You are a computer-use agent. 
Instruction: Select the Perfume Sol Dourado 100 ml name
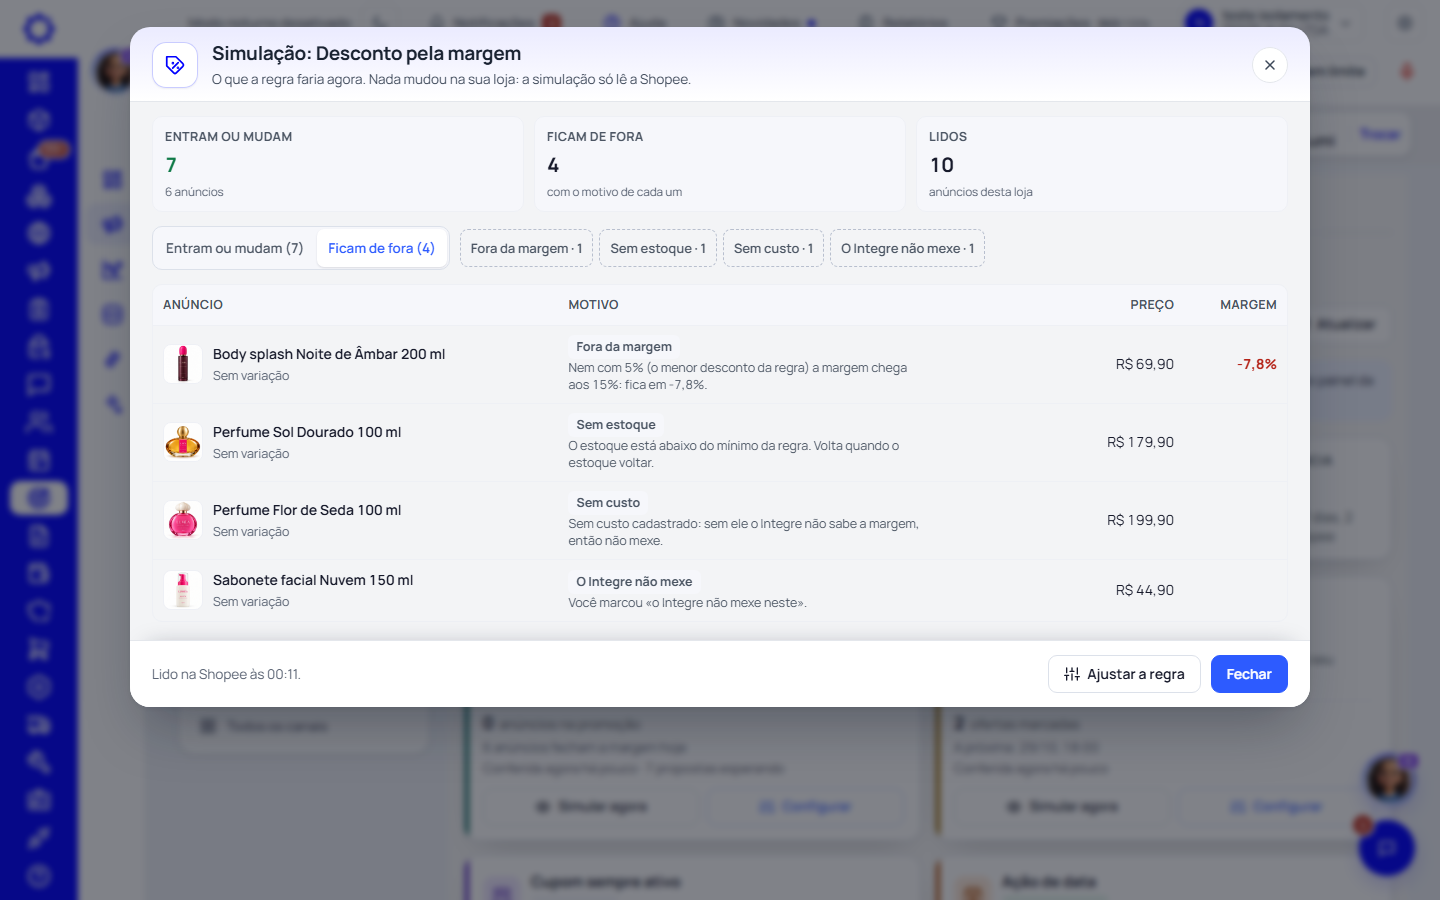pos(307,432)
